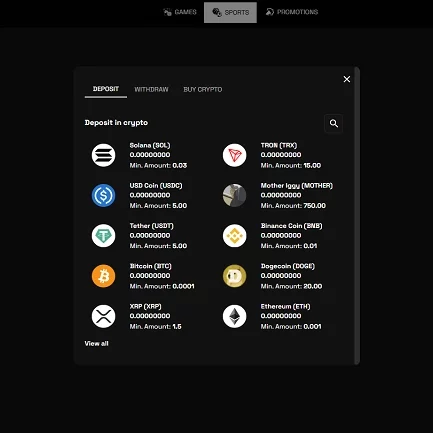Pick the Tether logo icon
The image size is (433, 433).
(103, 236)
